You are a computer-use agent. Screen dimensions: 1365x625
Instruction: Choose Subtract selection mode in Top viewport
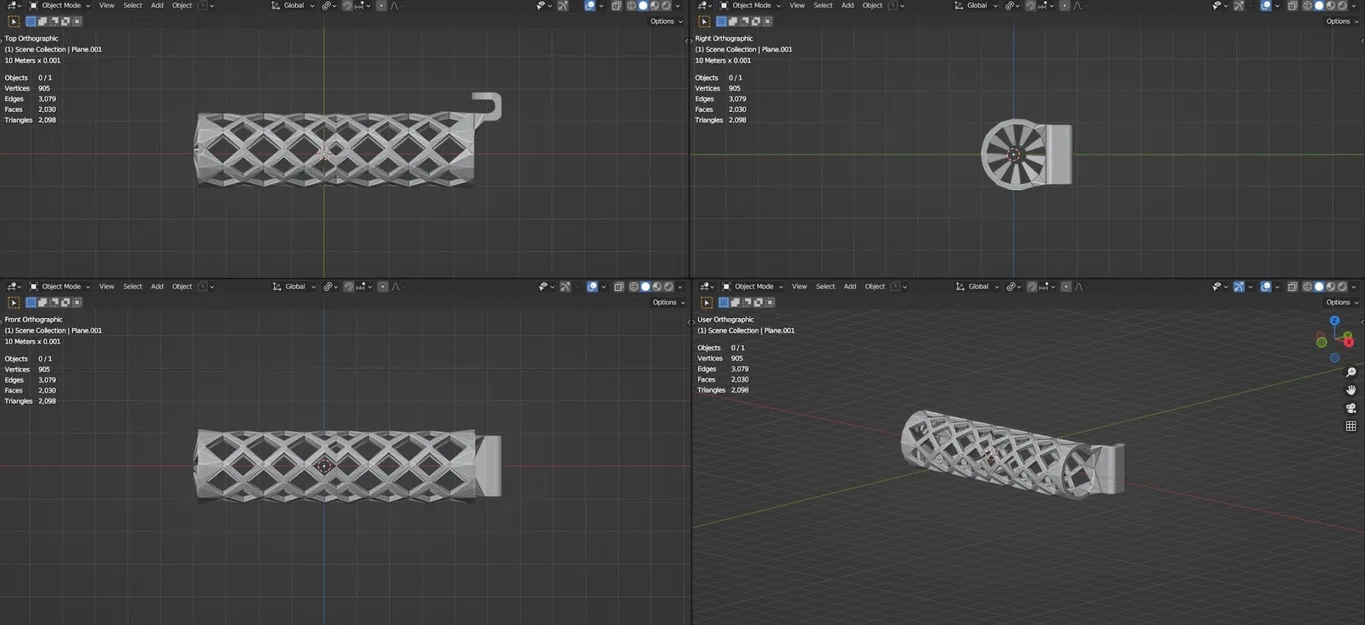[x=54, y=21]
